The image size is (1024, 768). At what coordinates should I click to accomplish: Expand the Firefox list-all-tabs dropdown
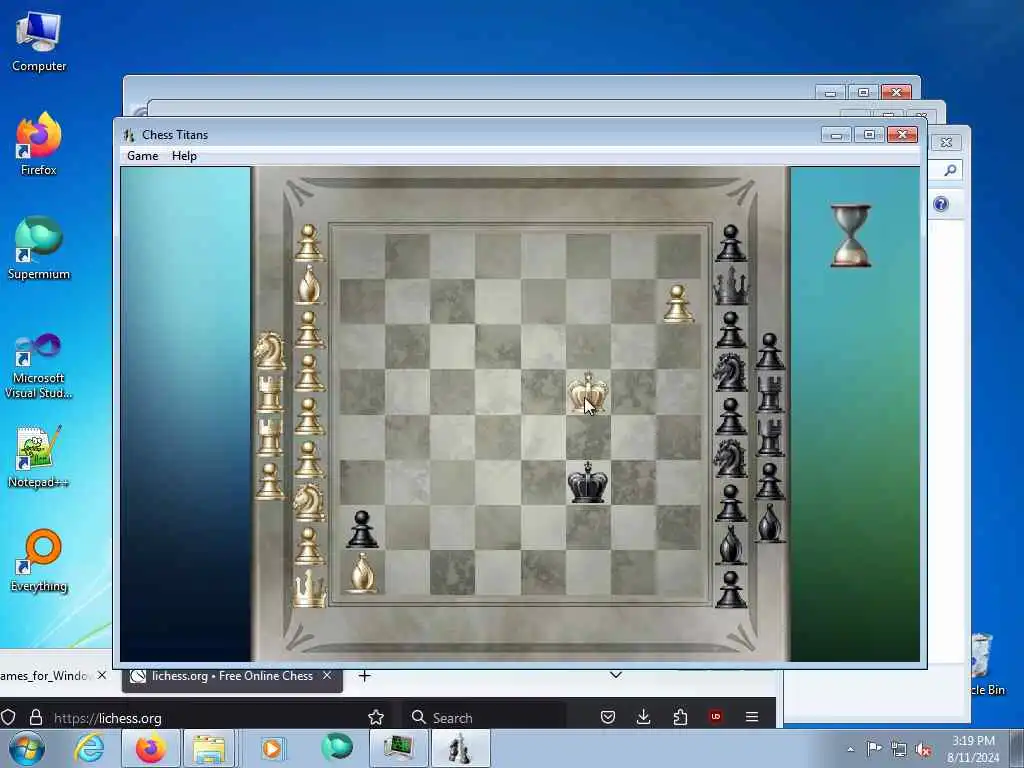pyautogui.click(x=615, y=675)
